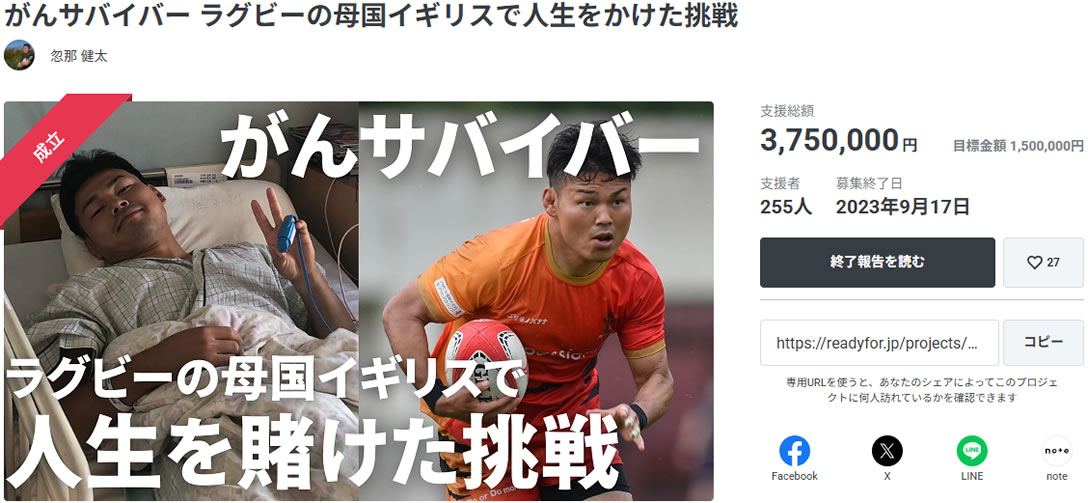Click the 3,750,000円 support total
The height and width of the screenshot is (503, 1088).
click(x=838, y=141)
